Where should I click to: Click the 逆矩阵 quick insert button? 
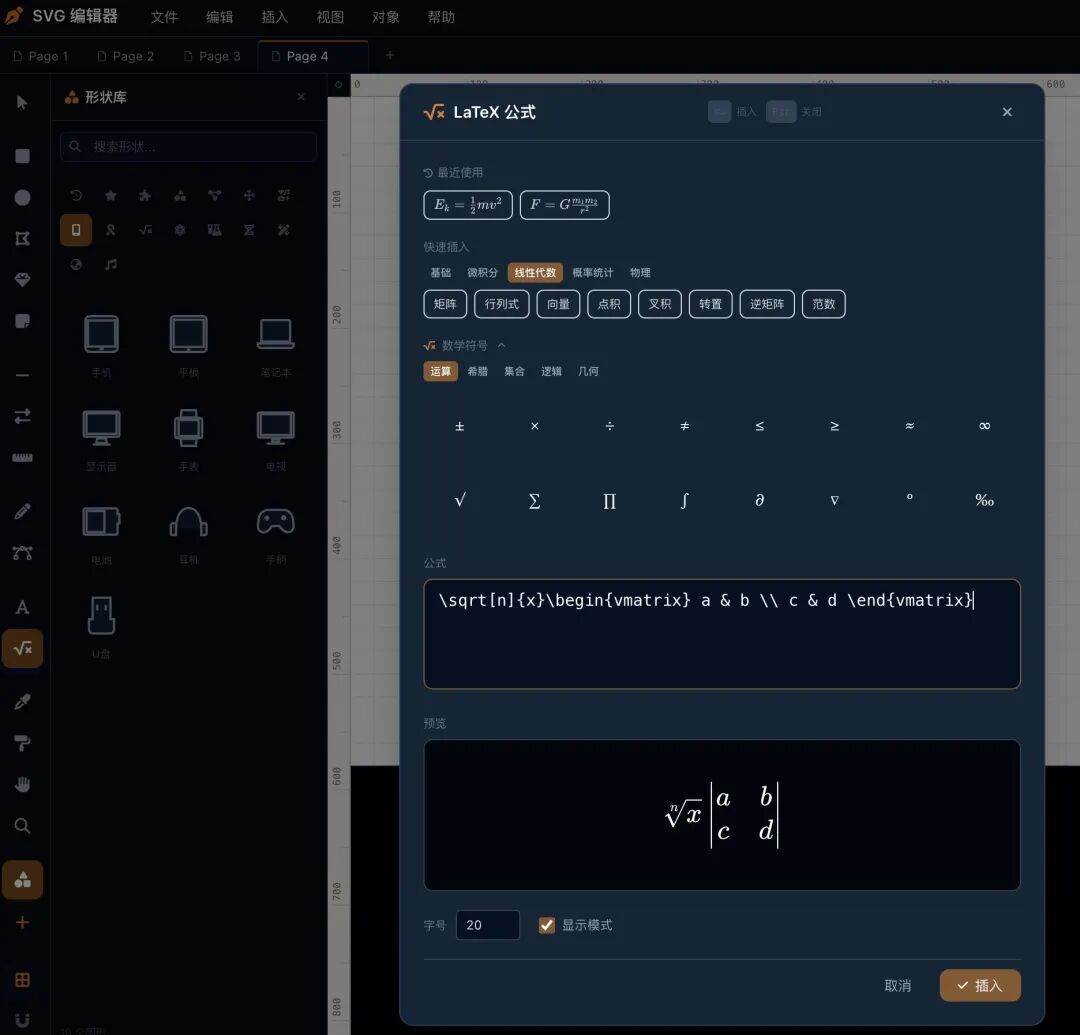tap(767, 304)
